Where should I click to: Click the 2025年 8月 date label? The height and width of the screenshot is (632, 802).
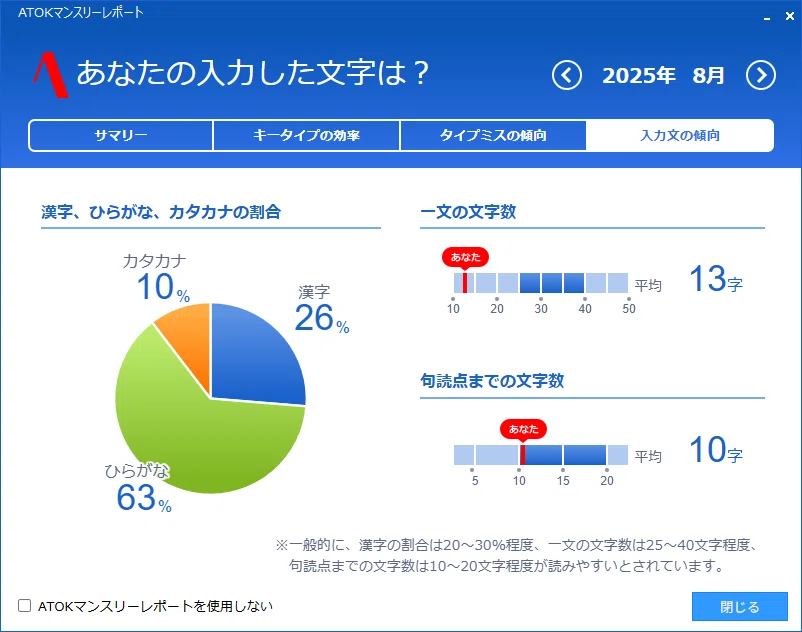pos(663,76)
